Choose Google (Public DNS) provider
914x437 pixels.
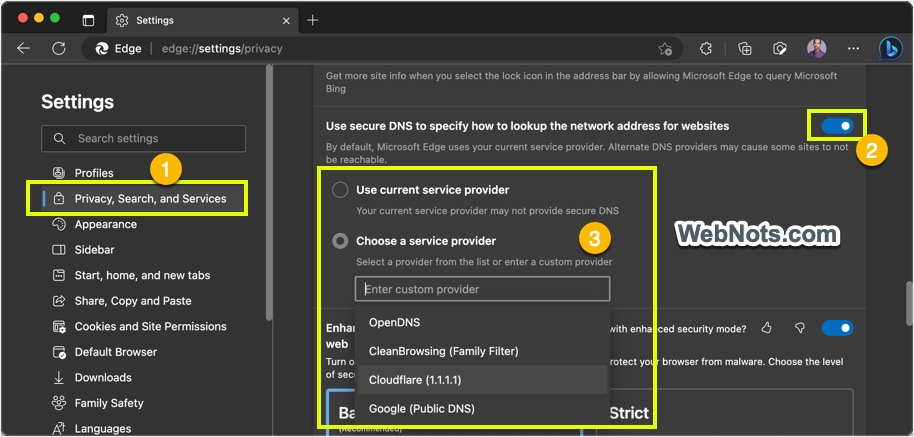[x=481, y=408]
